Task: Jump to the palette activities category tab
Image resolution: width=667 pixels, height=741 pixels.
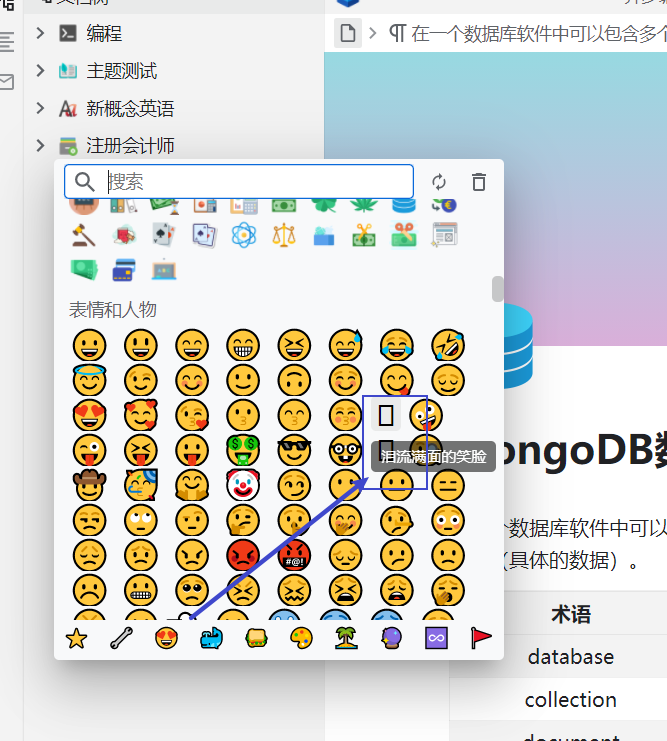Action: pos(301,638)
